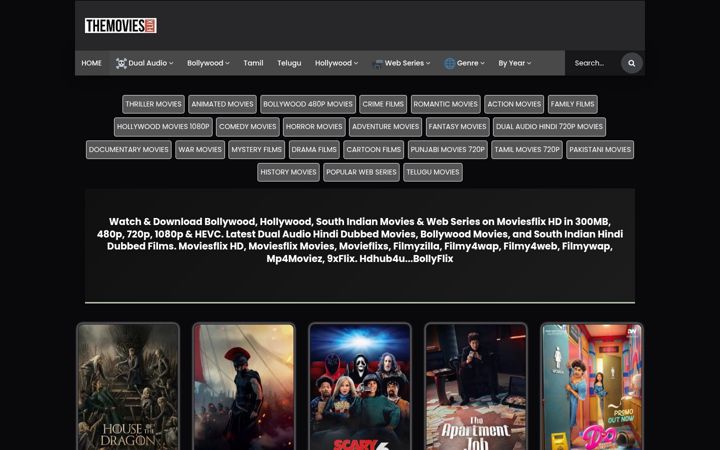Open the Comedy Movies category
The height and width of the screenshot is (450, 720).
point(248,127)
